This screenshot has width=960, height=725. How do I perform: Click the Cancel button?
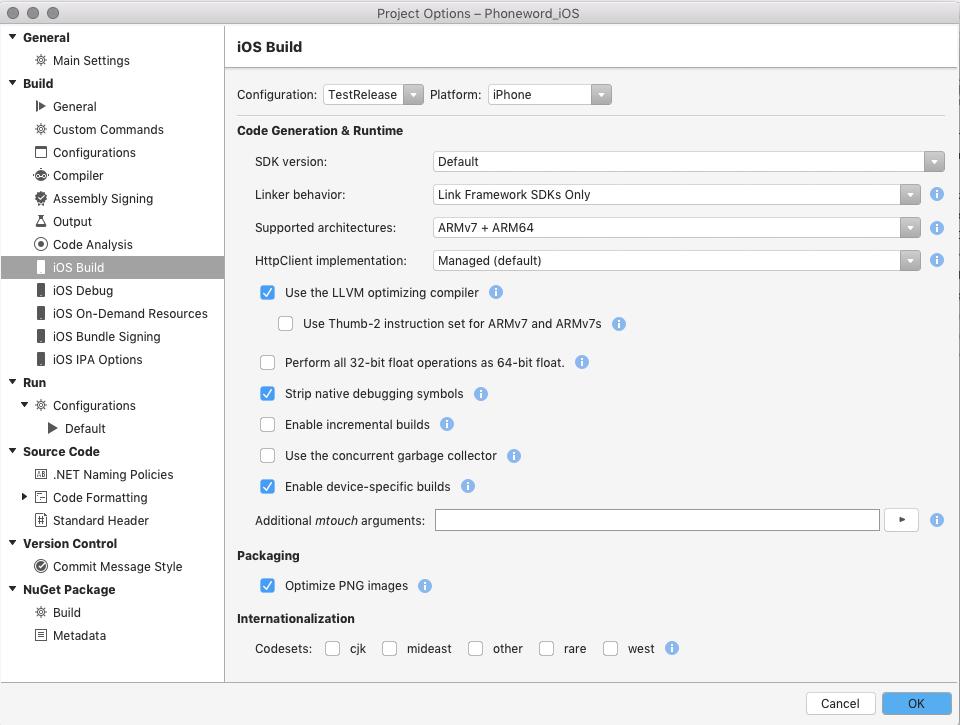(x=840, y=704)
